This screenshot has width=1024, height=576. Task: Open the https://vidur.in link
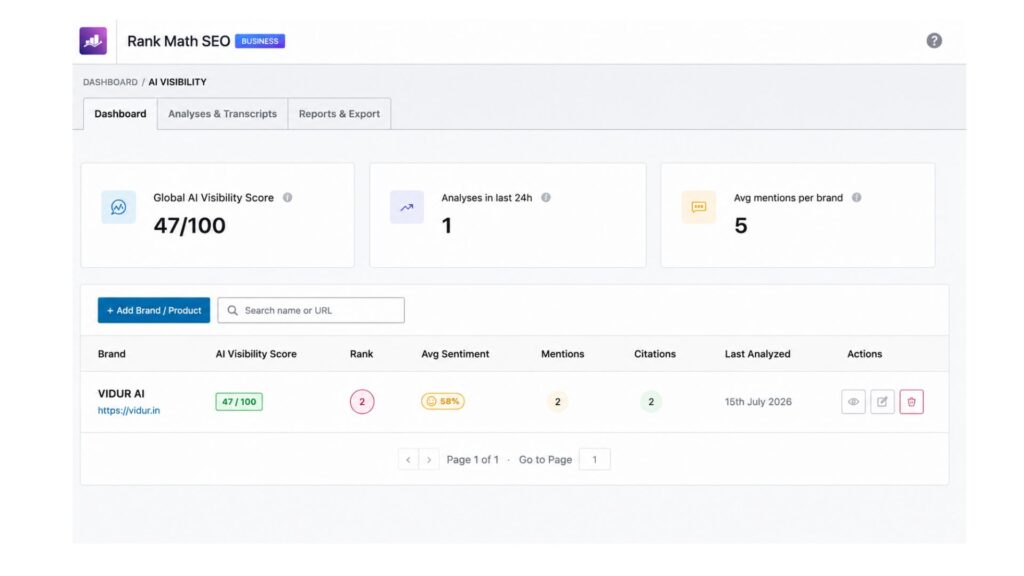pyautogui.click(x=129, y=411)
